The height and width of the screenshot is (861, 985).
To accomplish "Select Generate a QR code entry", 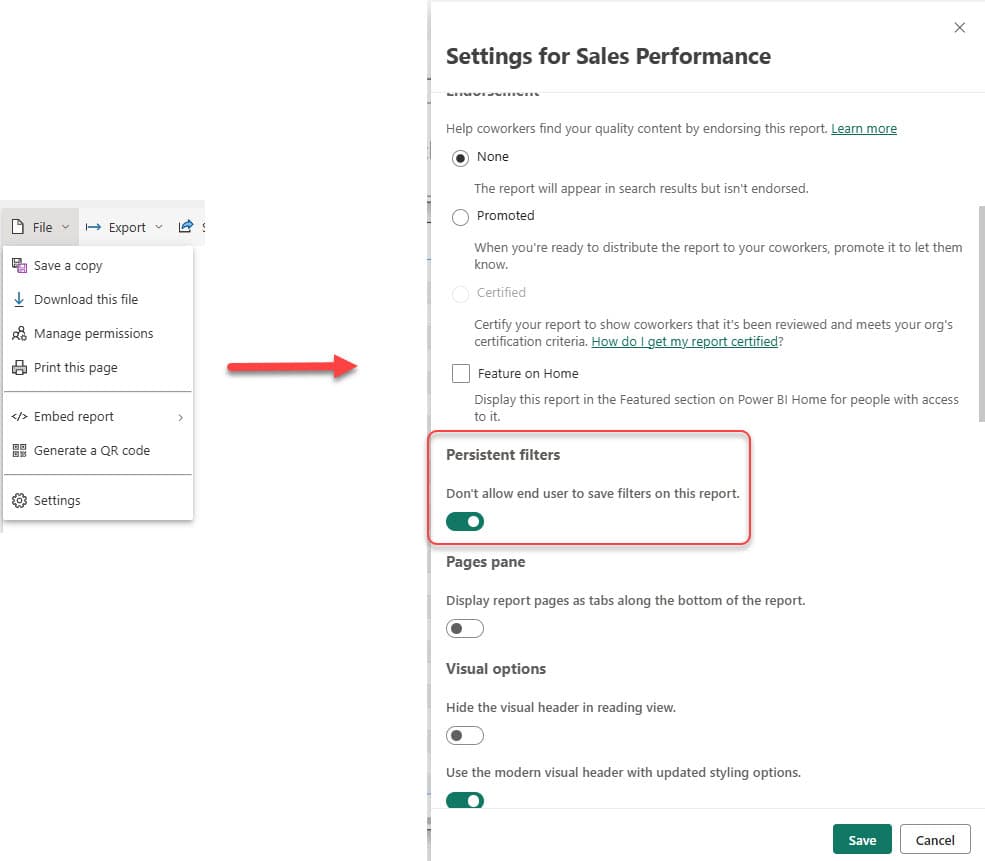I will [98, 450].
